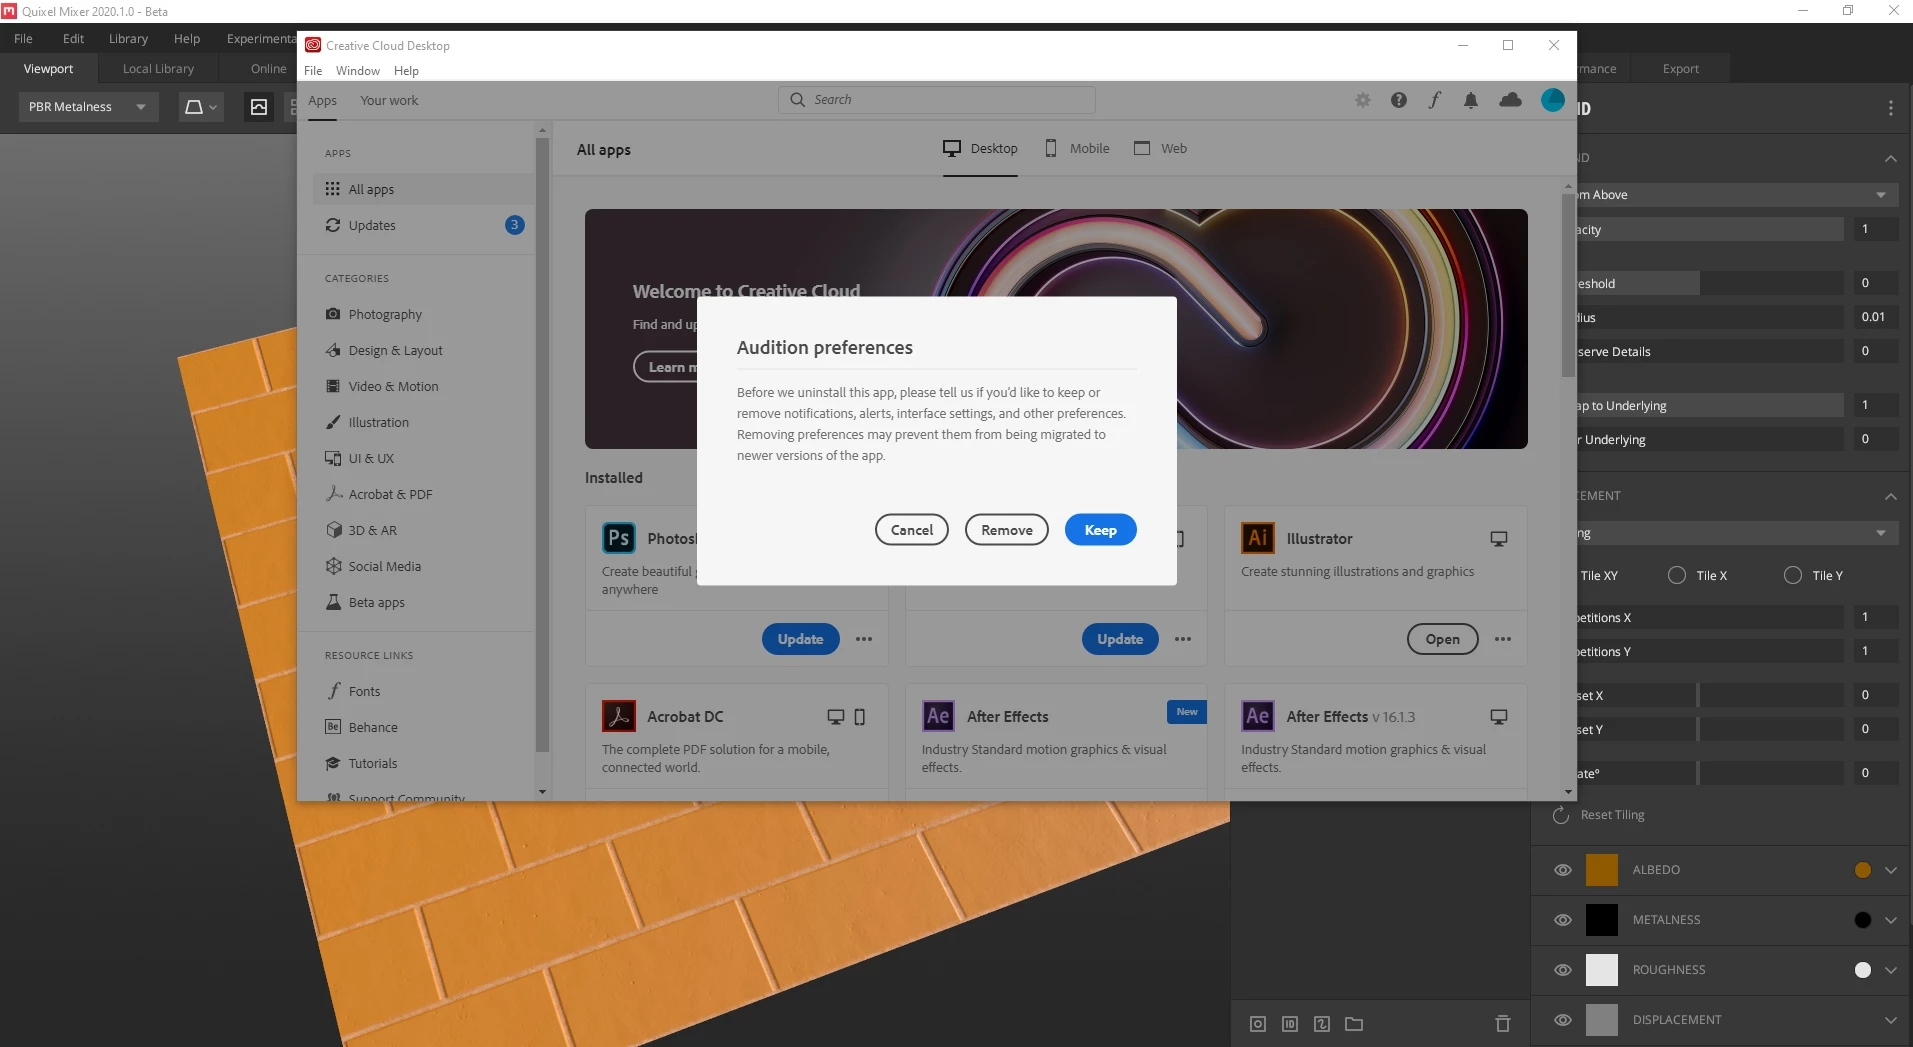The height and width of the screenshot is (1047, 1913).
Task: Click the help question mark icon
Action: pyautogui.click(x=1398, y=100)
